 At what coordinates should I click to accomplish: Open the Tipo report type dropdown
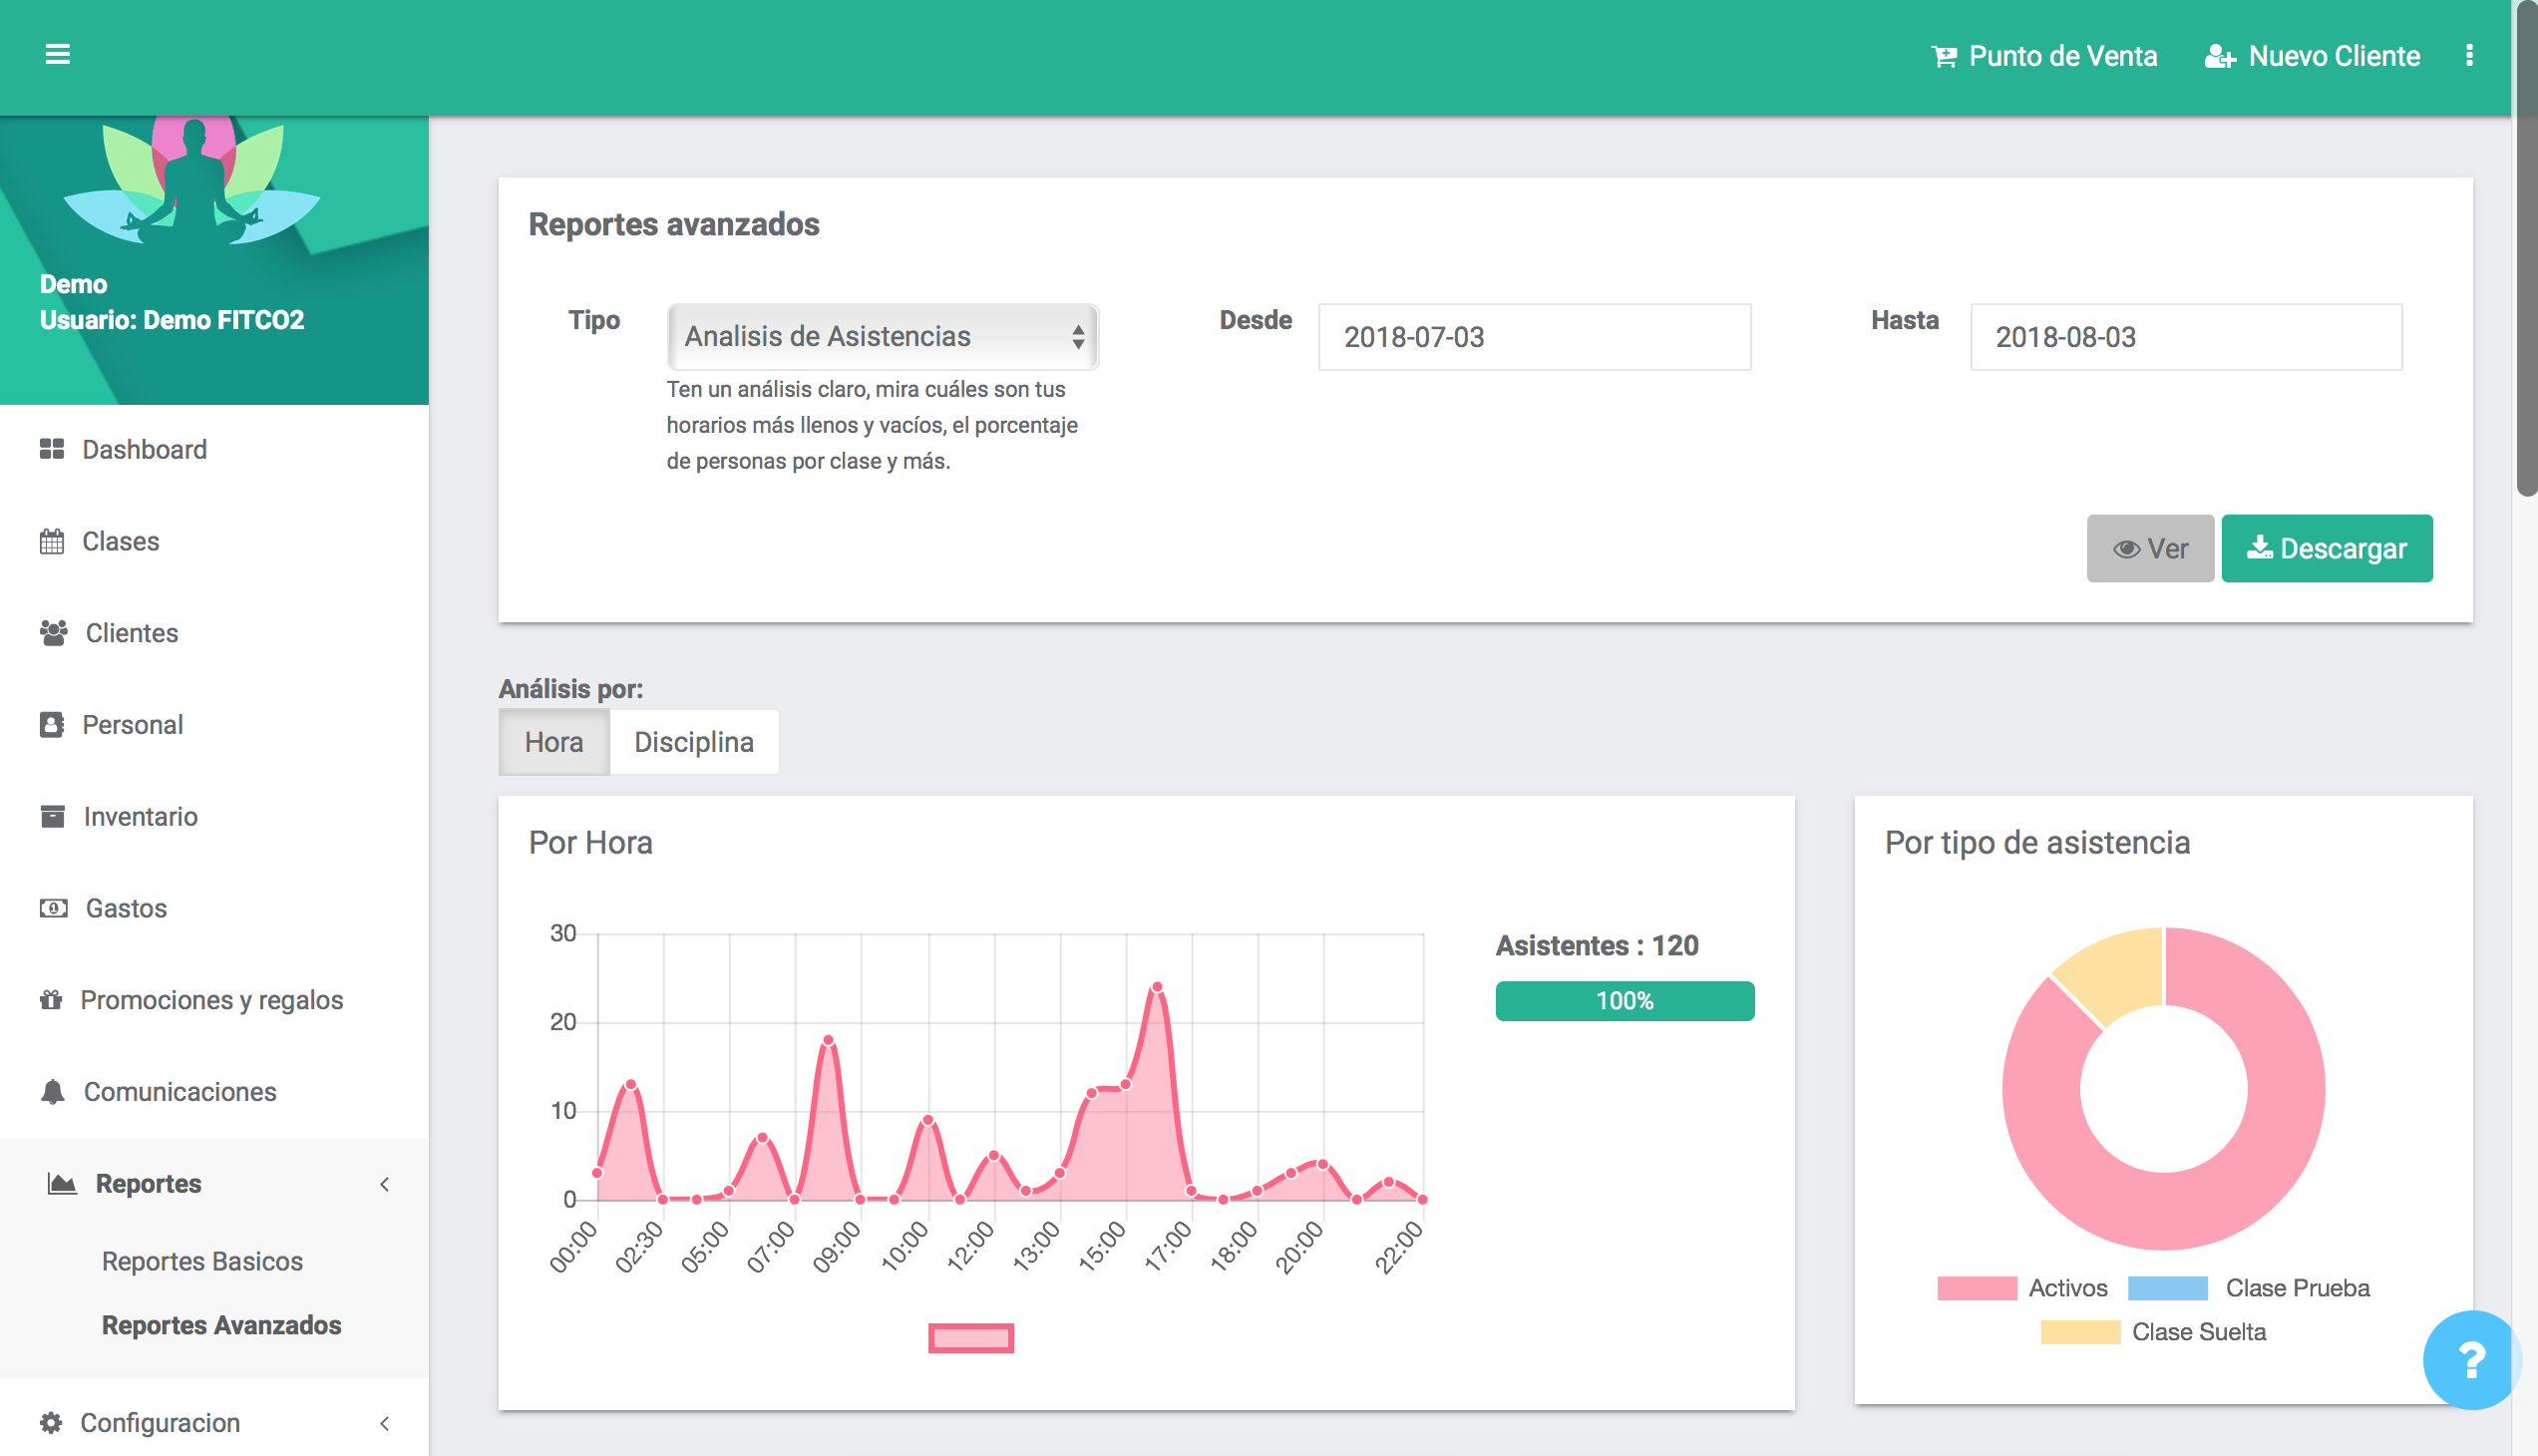(x=881, y=335)
